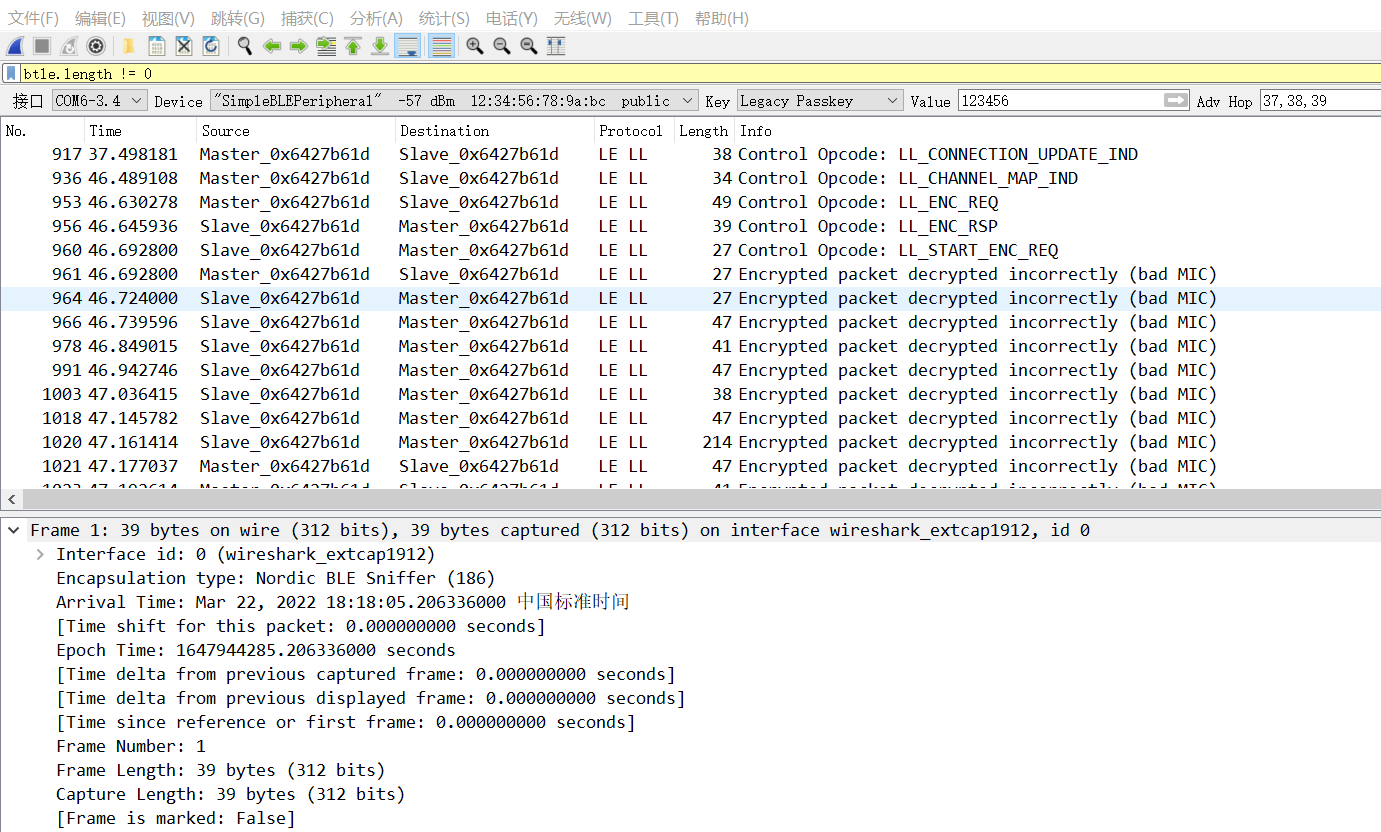The height and width of the screenshot is (832, 1381).
Task: Stop the running capture
Action: 42,46
